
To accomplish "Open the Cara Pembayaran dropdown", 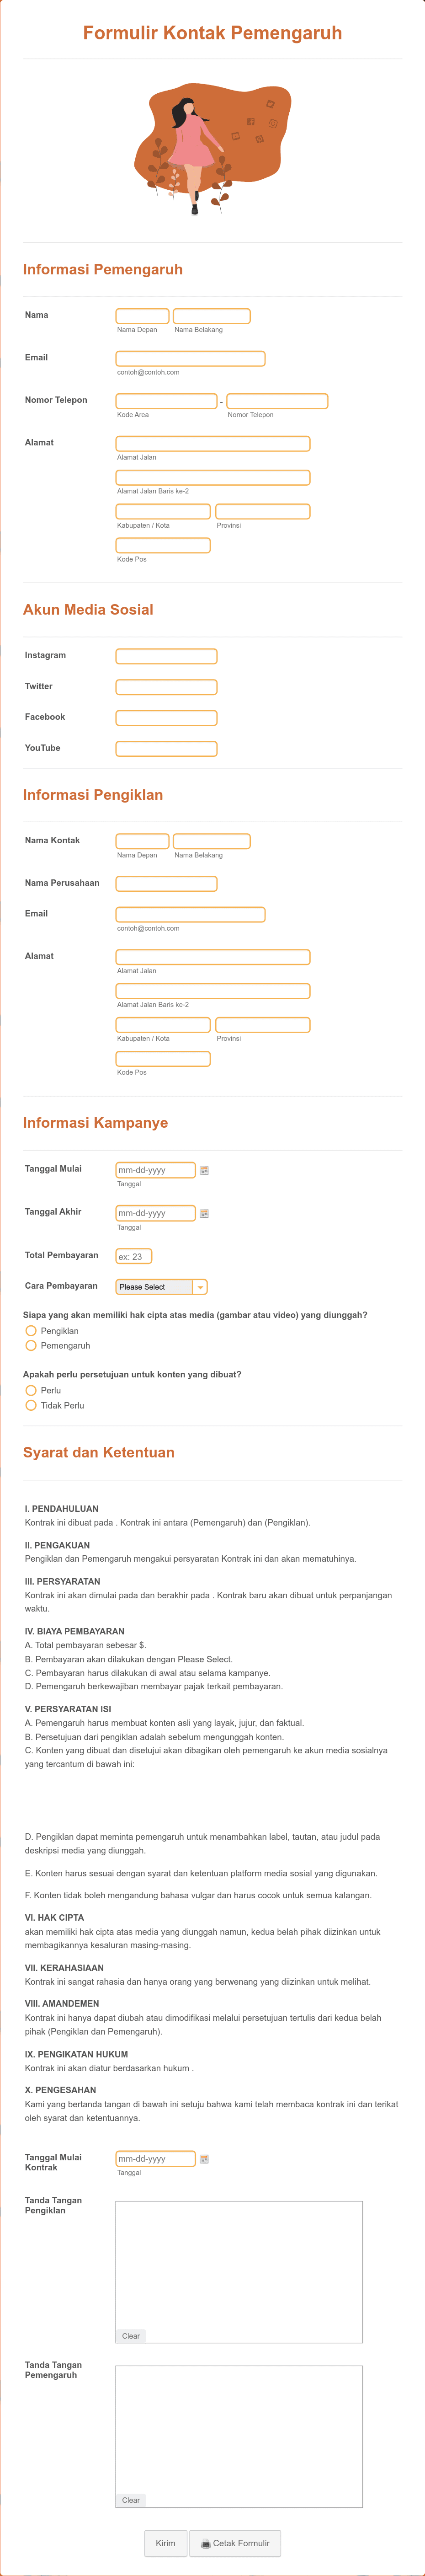I will coord(161,1287).
